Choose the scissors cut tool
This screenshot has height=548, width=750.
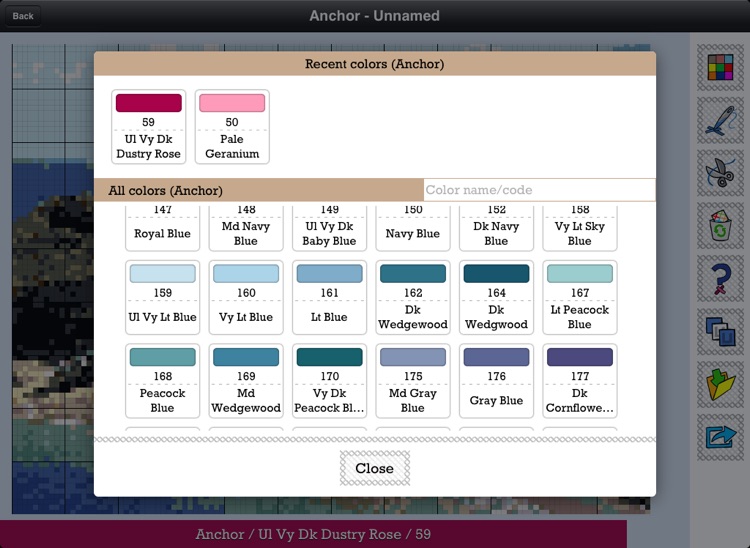tap(719, 172)
